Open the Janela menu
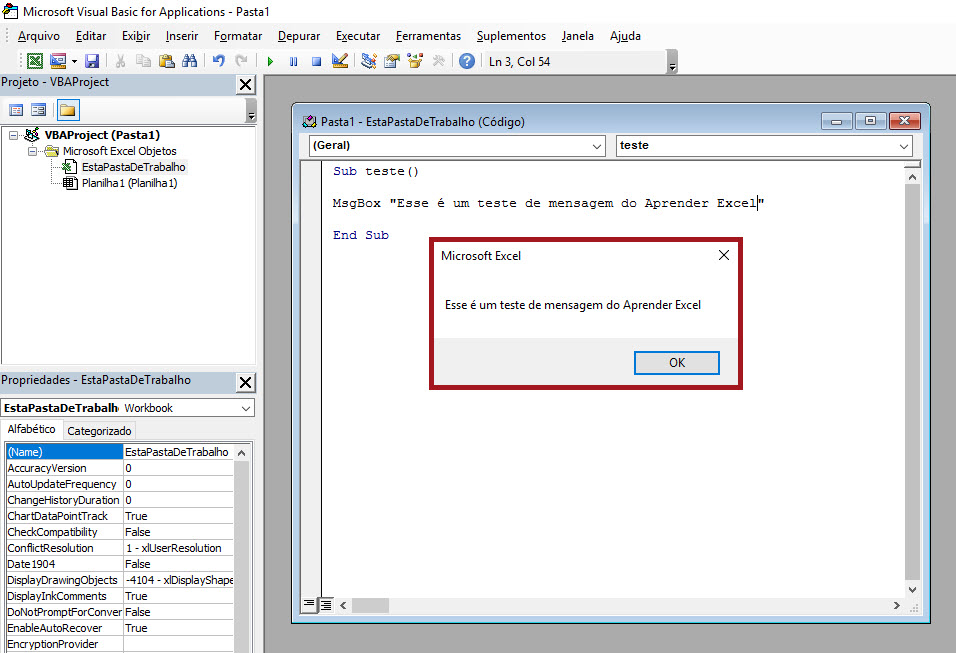Viewport: 956px width, 653px height. [577, 36]
